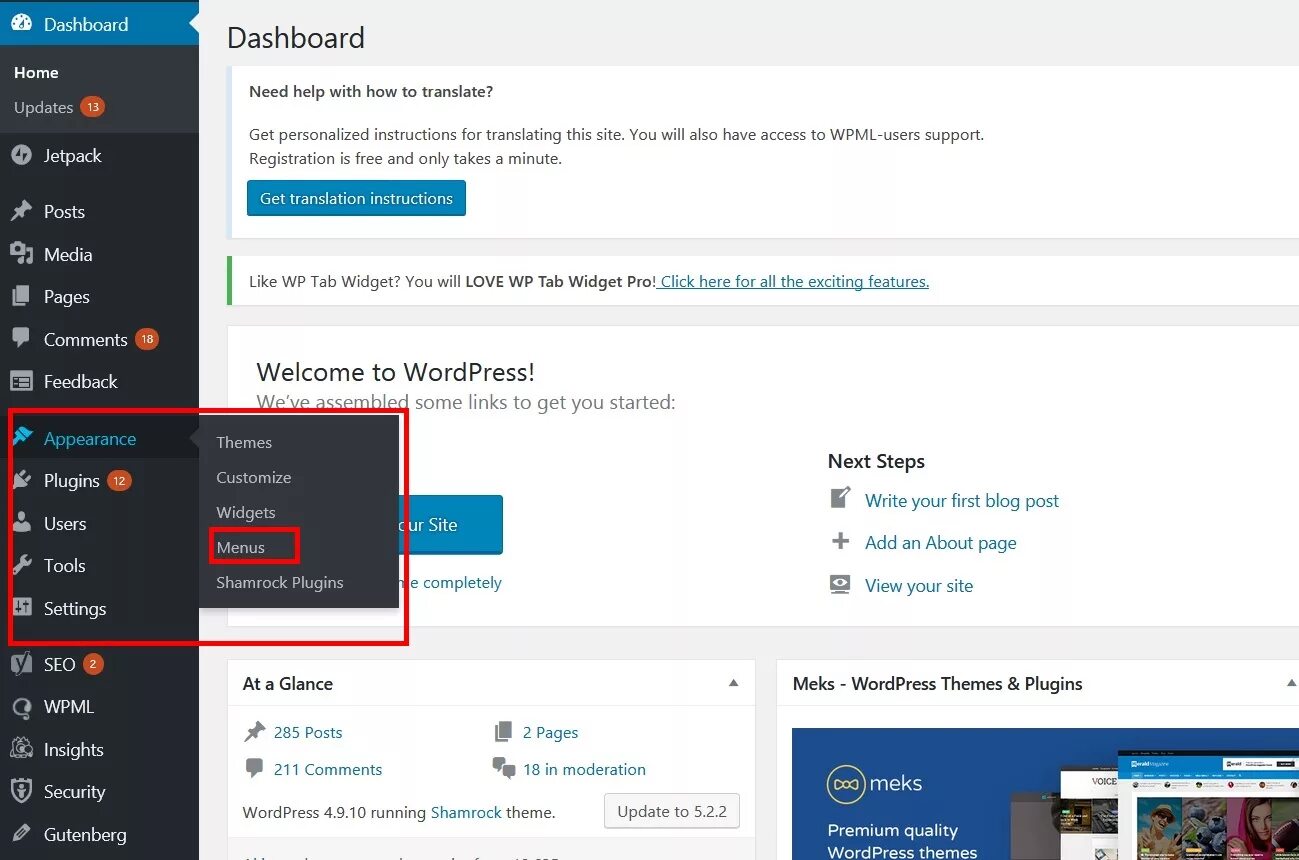Click the 'Next Steps' heading
Viewport: 1299px width, 860px height.
[876, 461]
